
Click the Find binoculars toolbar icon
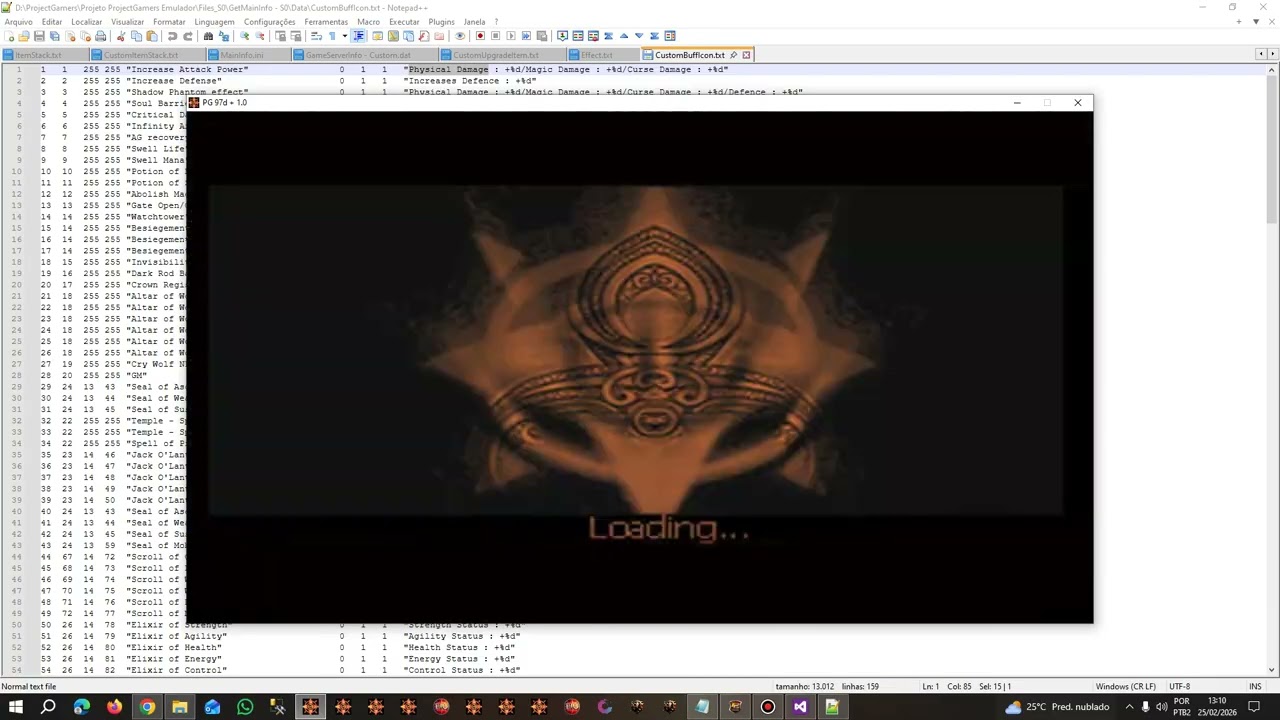(208, 37)
